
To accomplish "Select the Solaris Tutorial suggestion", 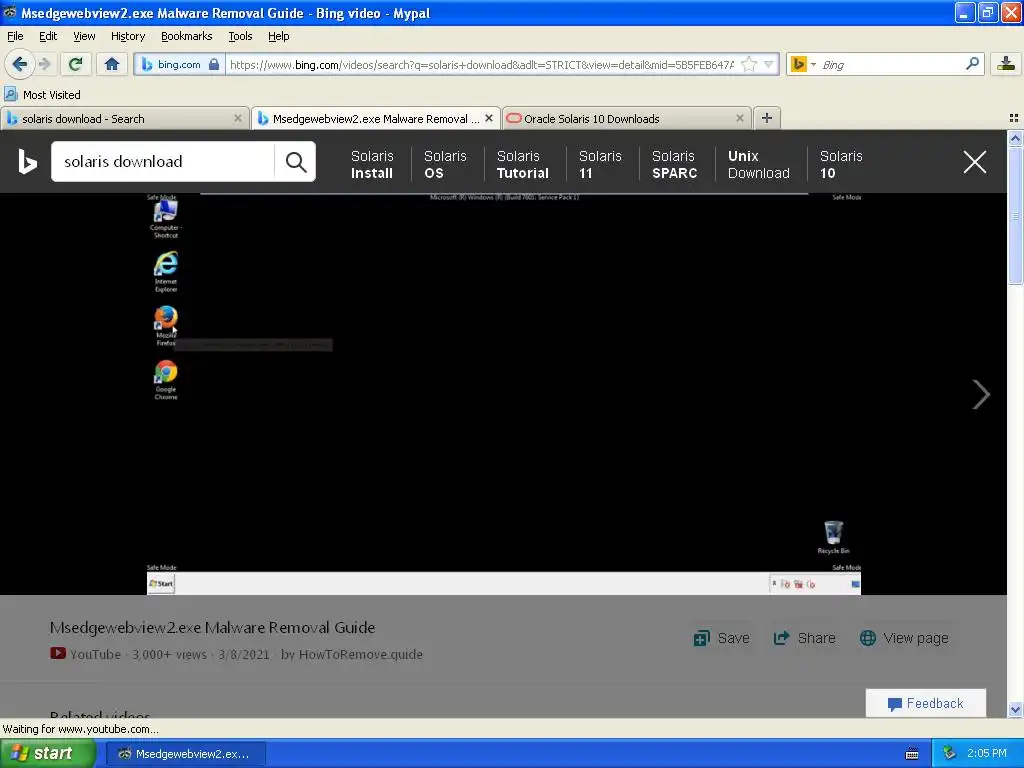I will [522, 165].
